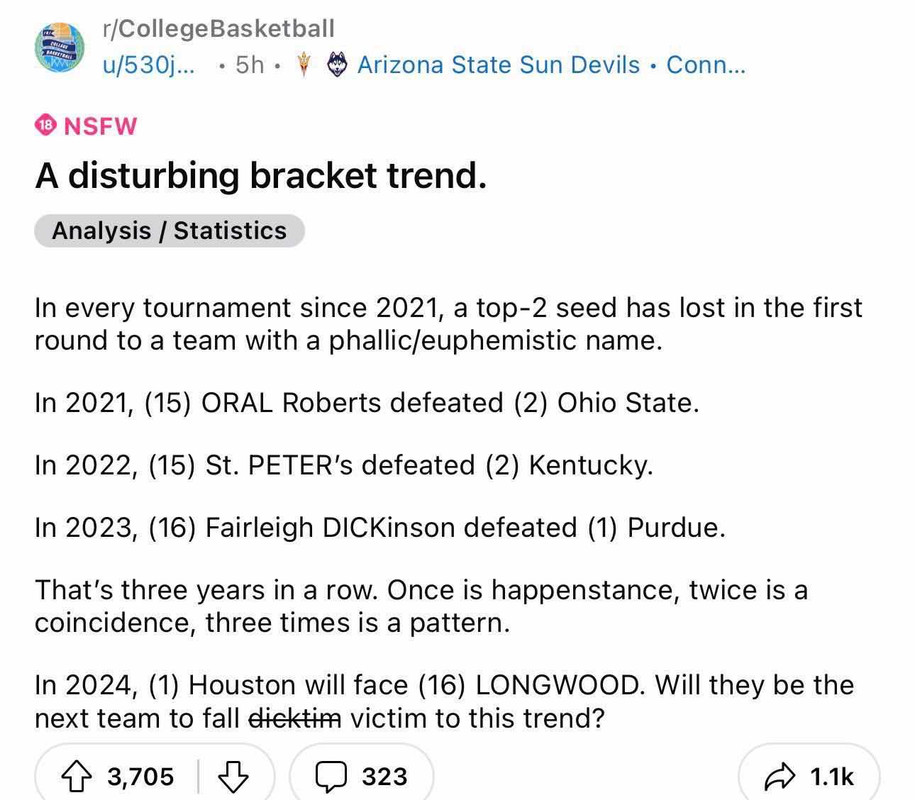Open the r/CollegeBasketball subreddit avatar

point(60,46)
